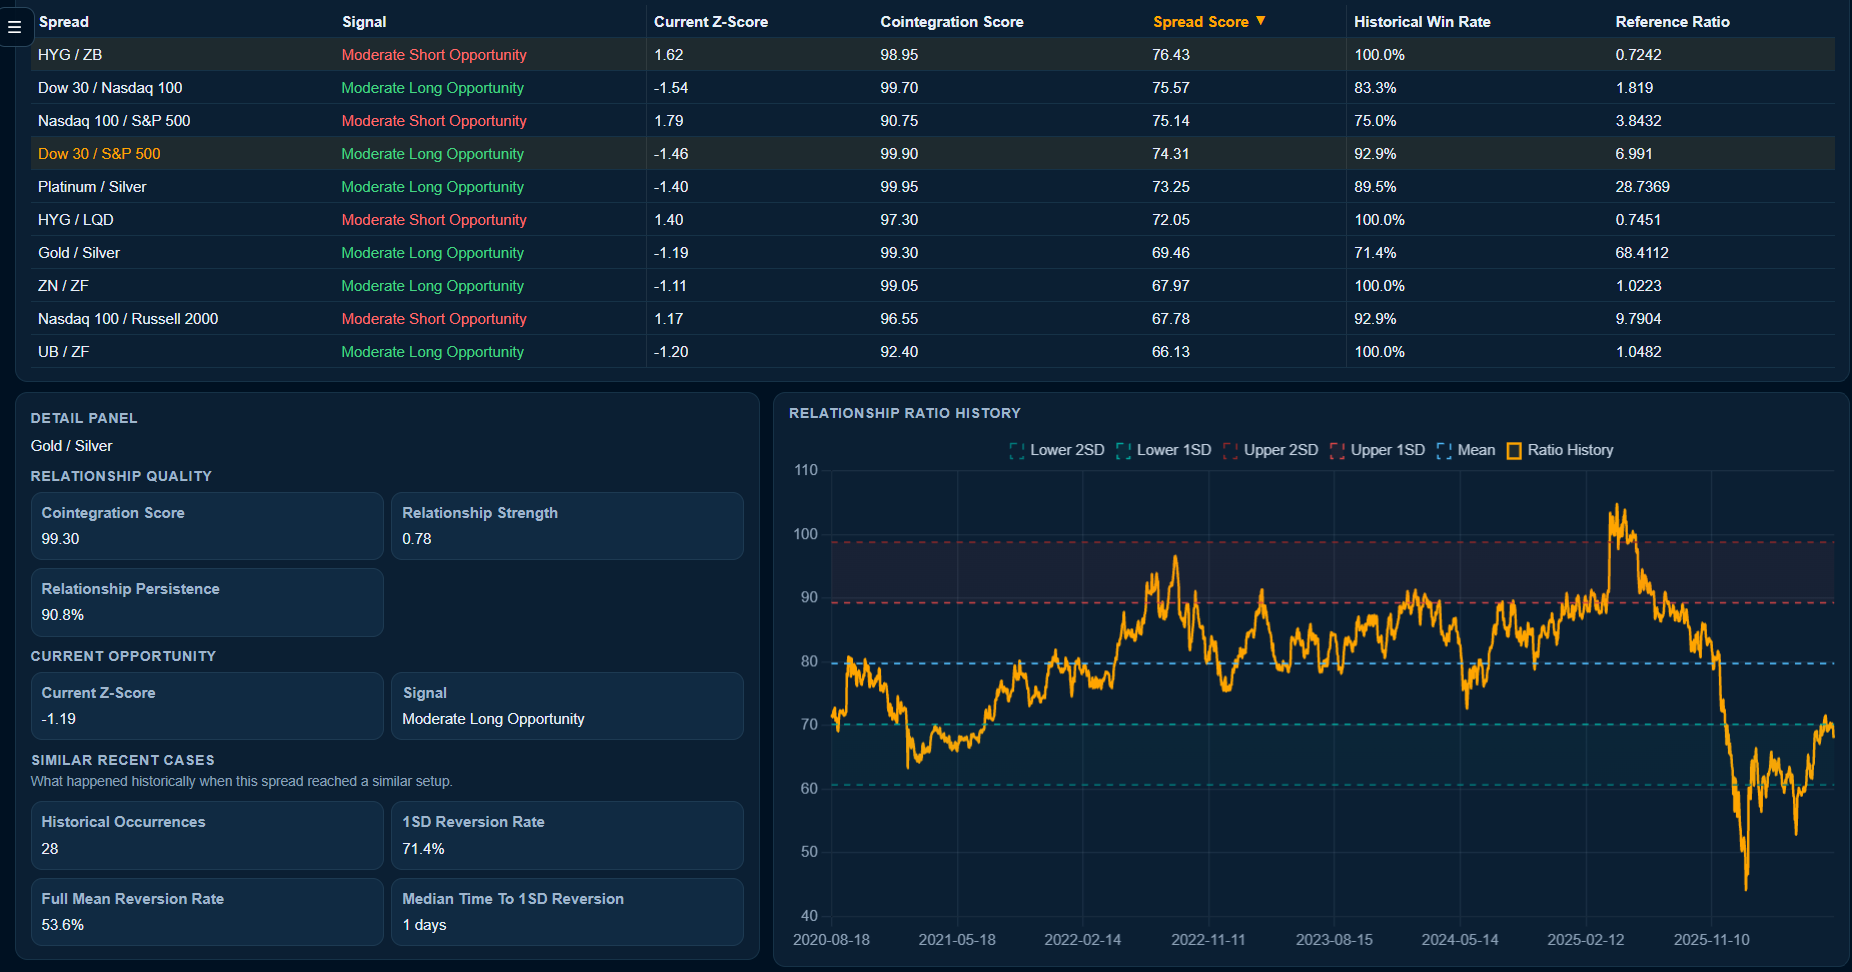The height and width of the screenshot is (972, 1852).
Task: Click the 1.79 Z-score cell
Action: click(669, 121)
